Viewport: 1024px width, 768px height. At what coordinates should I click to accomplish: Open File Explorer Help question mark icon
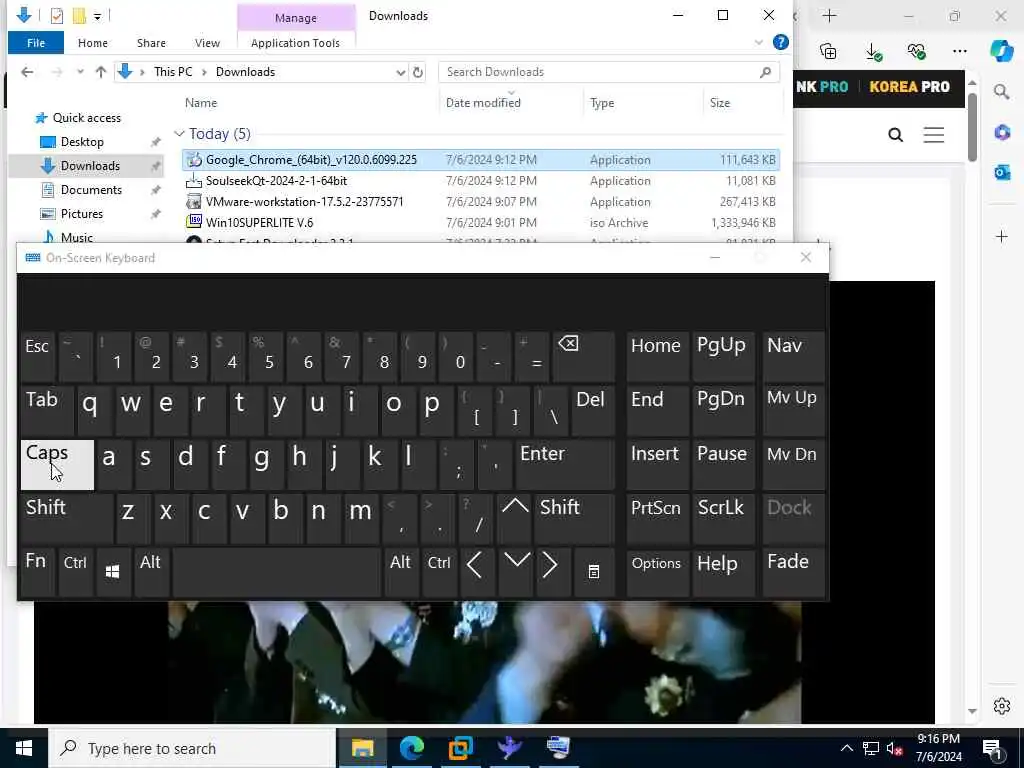pyautogui.click(x=780, y=42)
